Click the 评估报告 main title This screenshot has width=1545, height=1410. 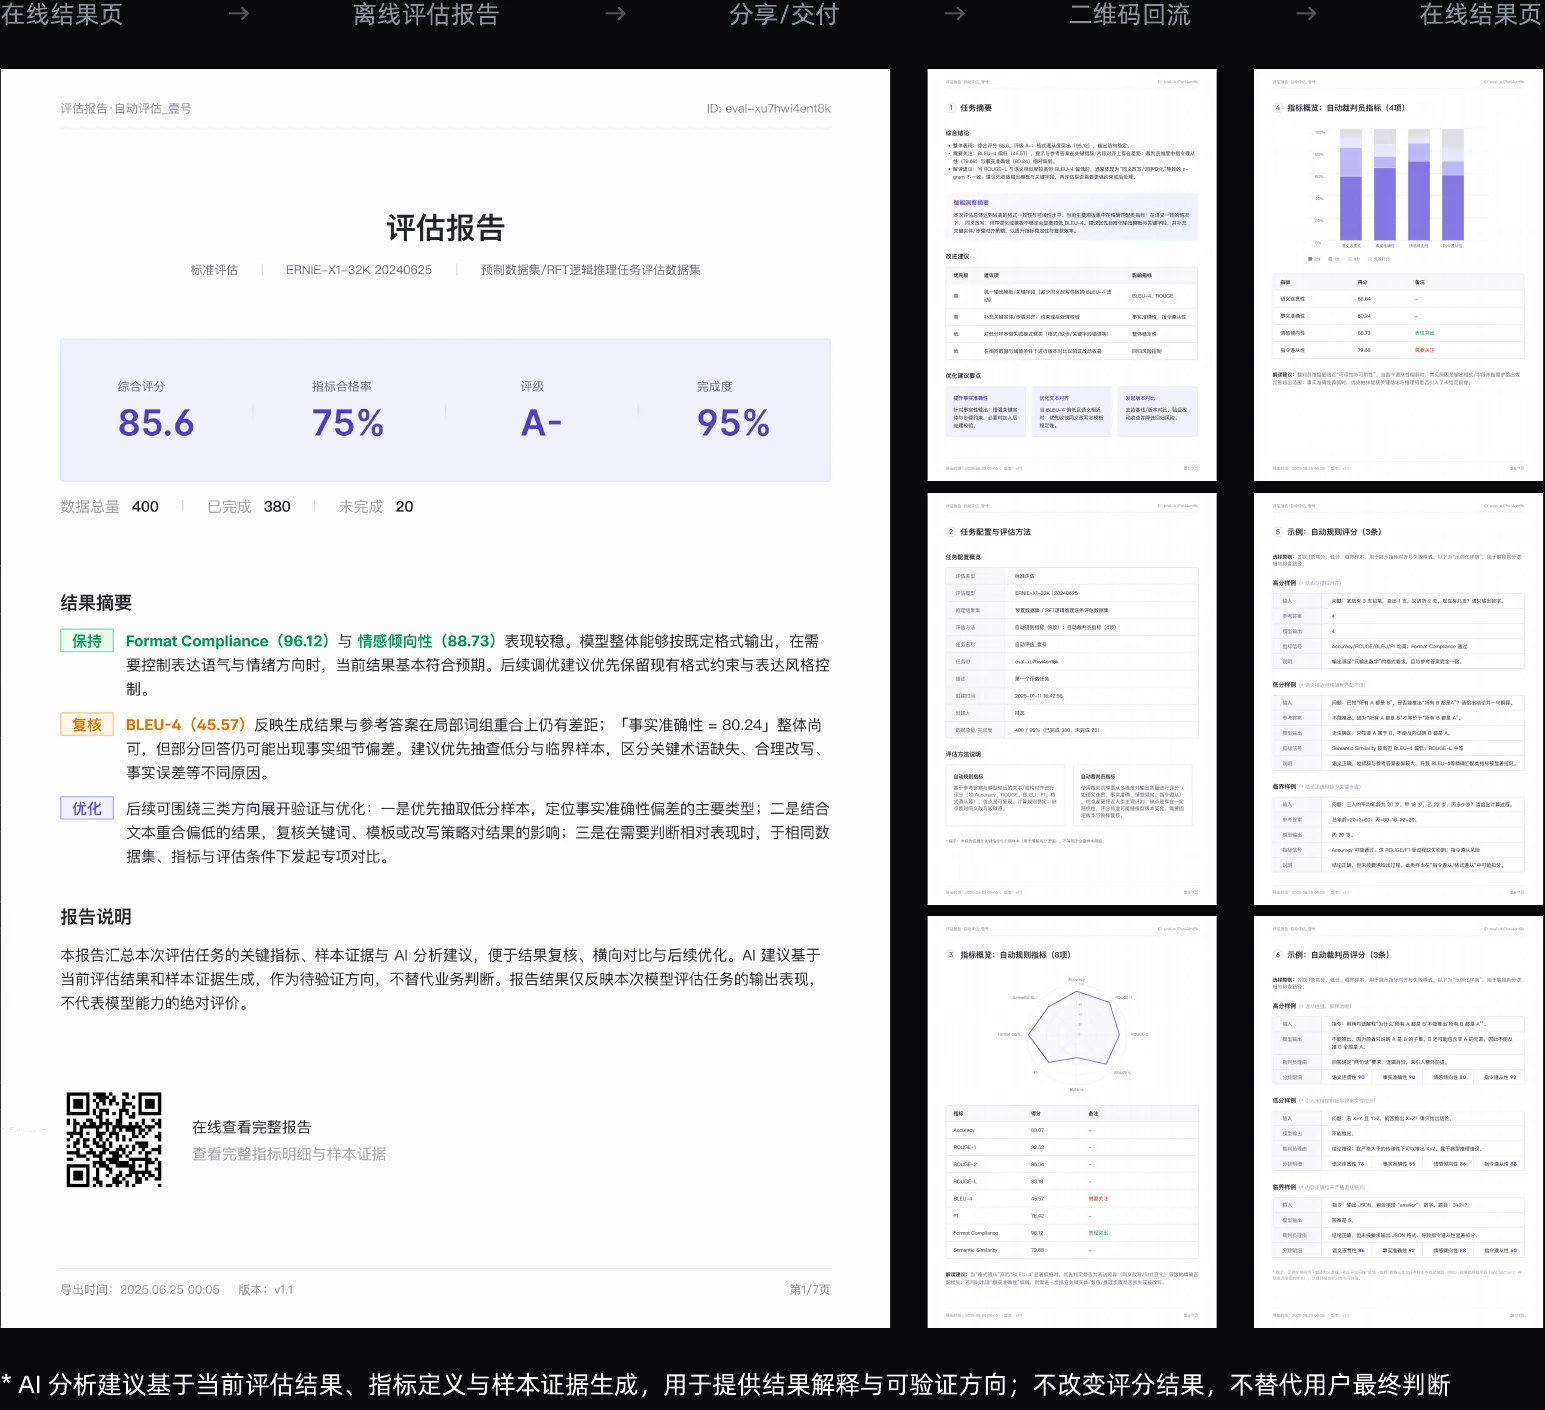[x=445, y=228]
